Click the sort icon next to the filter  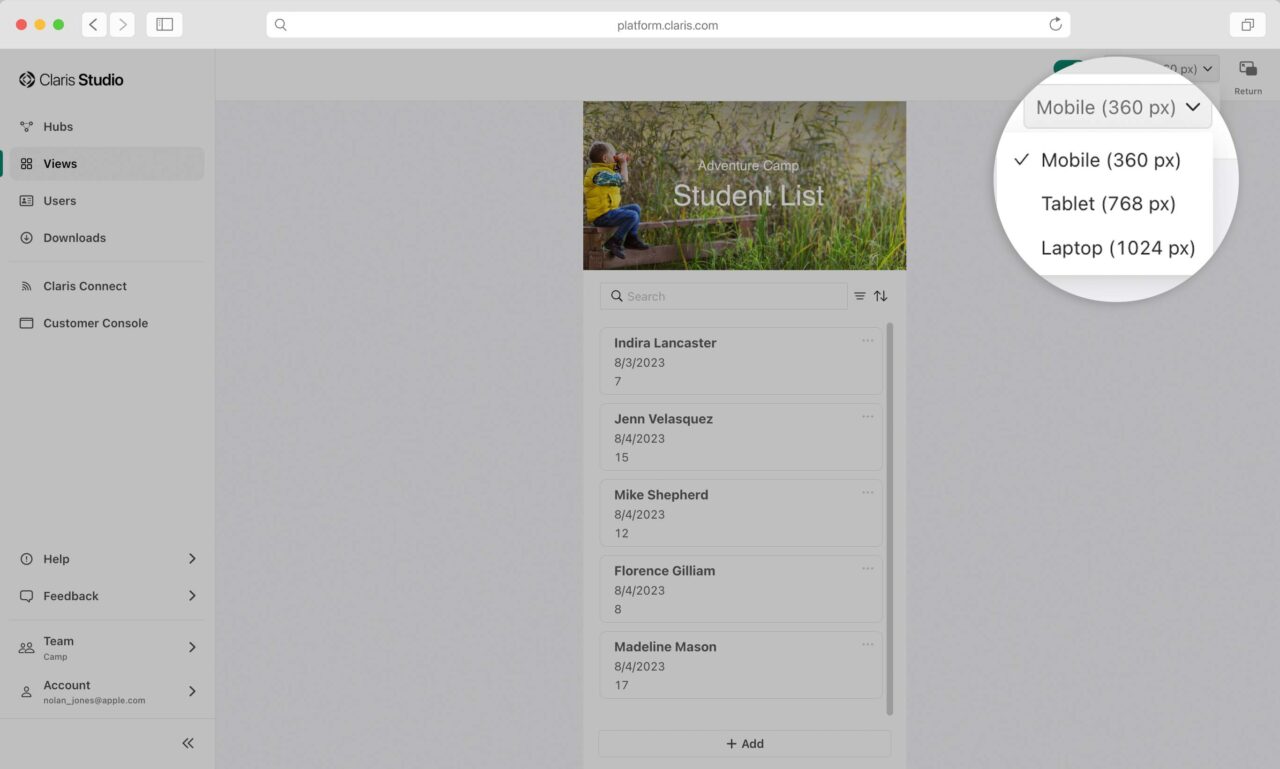[881, 295]
